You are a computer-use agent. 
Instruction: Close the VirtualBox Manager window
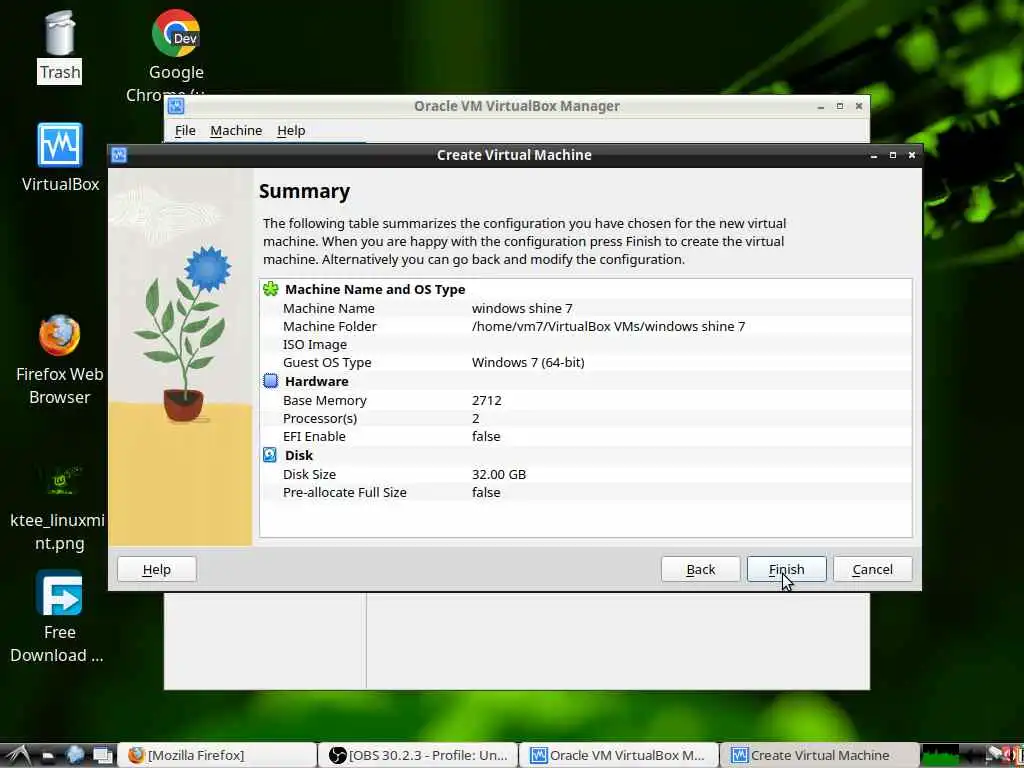pyautogui.click(x=859, y=106)
